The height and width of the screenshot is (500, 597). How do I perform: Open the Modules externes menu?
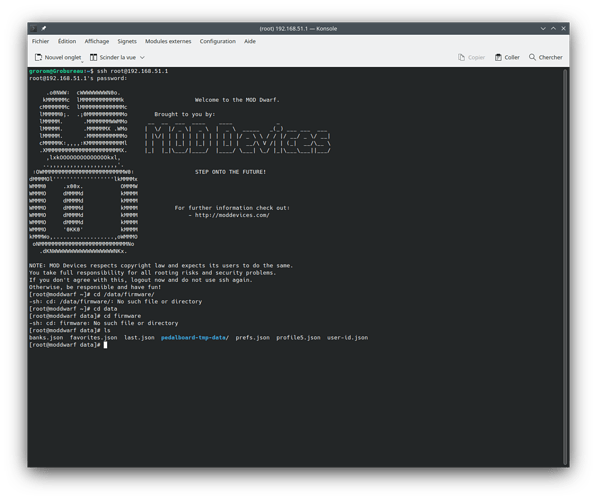tap(168, 41)
